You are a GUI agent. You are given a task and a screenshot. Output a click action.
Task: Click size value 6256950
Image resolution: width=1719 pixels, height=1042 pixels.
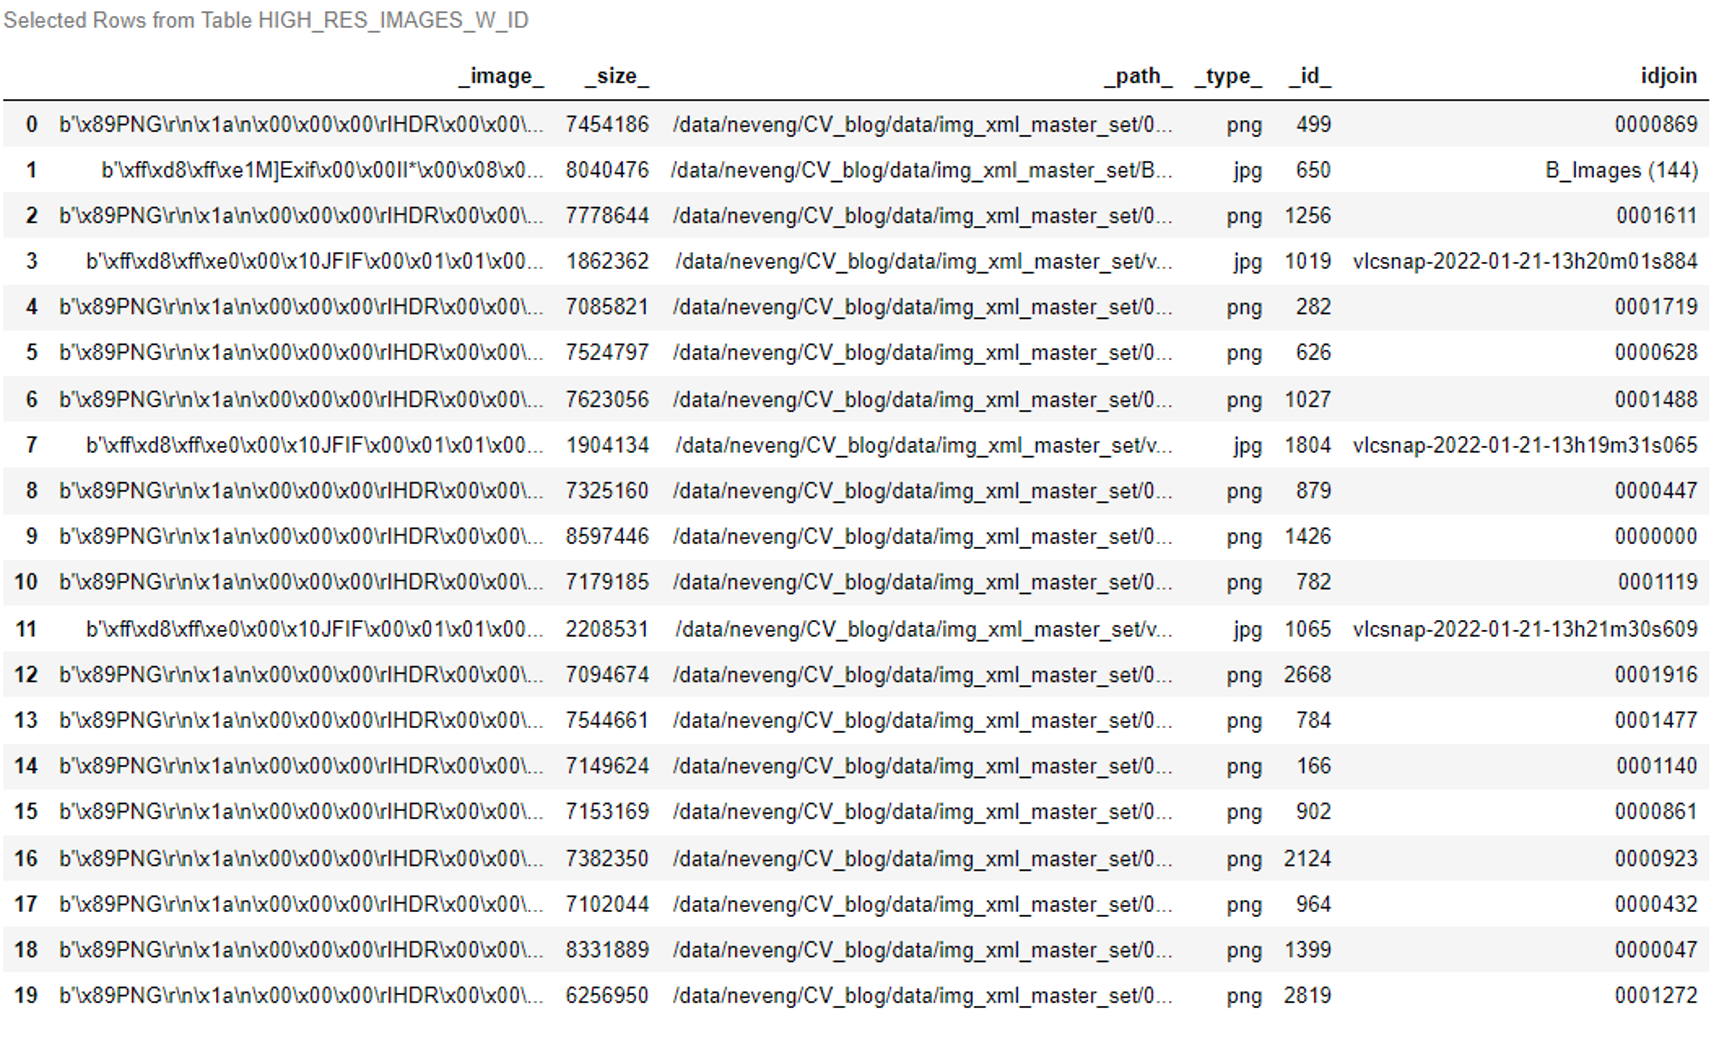607,995
